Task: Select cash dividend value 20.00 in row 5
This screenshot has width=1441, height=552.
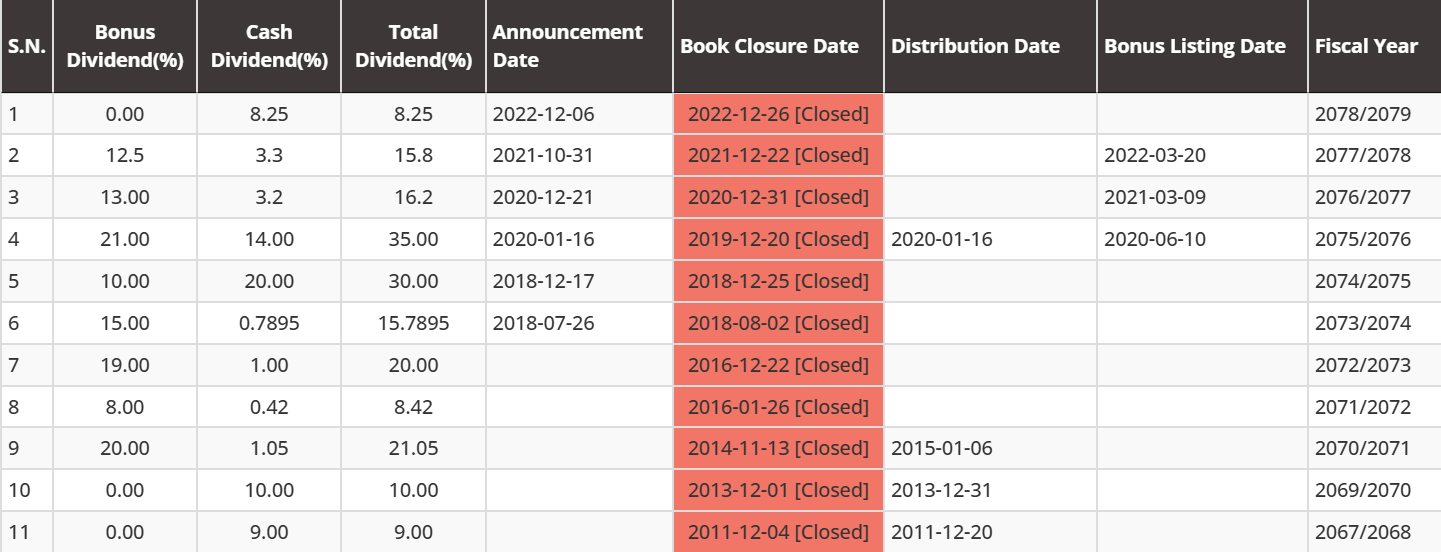Action: [x=269, y=281]
